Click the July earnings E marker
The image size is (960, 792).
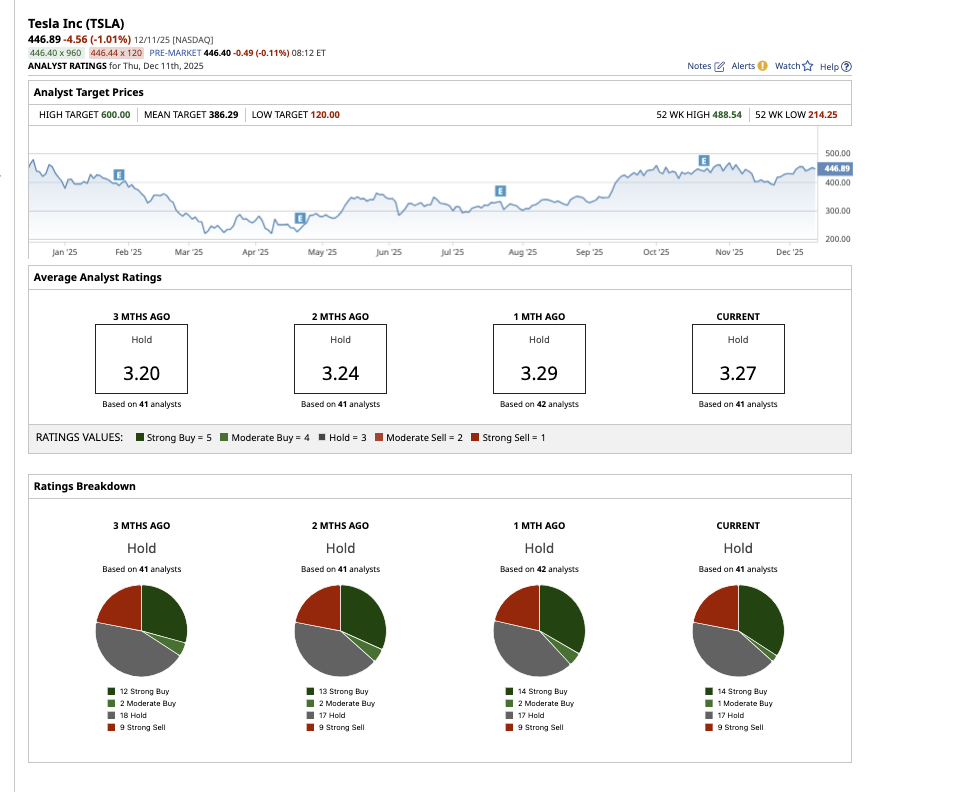click(500, 191)
